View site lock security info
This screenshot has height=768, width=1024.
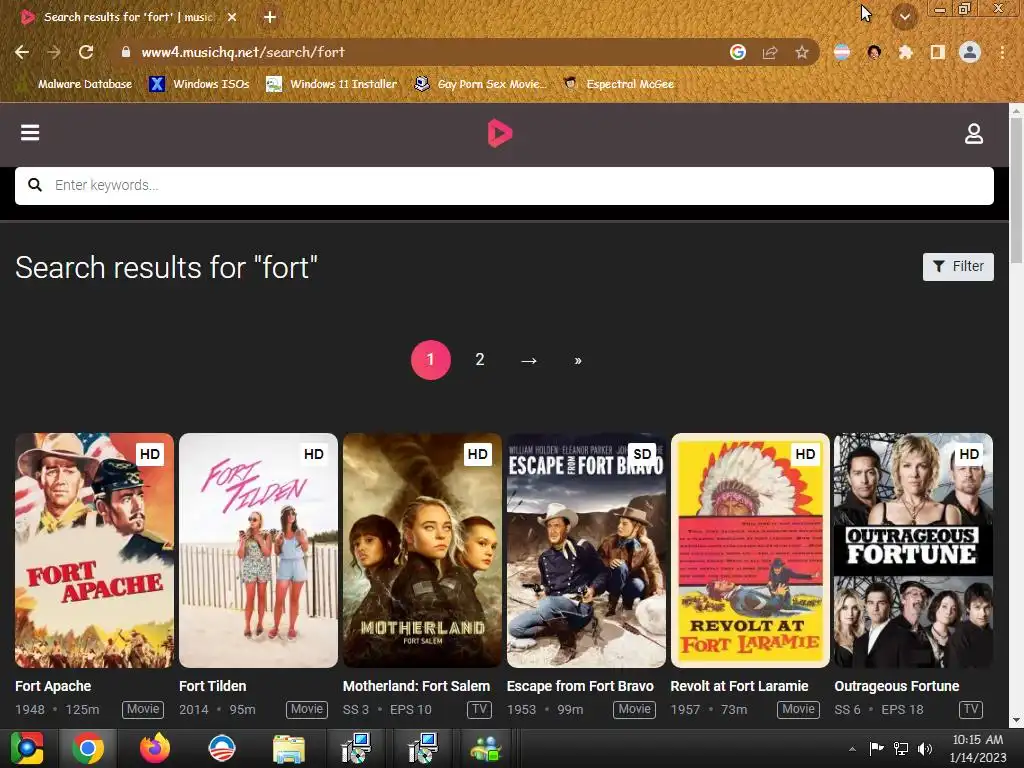click(126, 52)
